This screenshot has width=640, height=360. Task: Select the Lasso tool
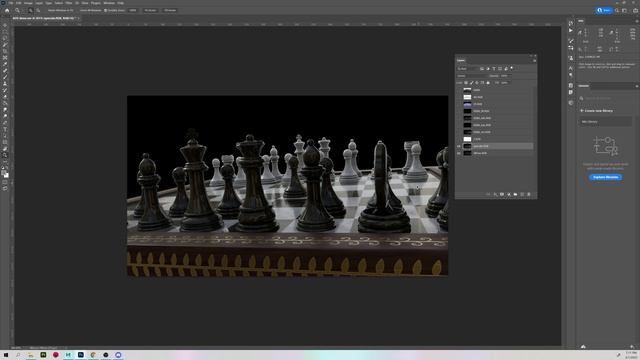pyautogui.click(x=5, y=38)
